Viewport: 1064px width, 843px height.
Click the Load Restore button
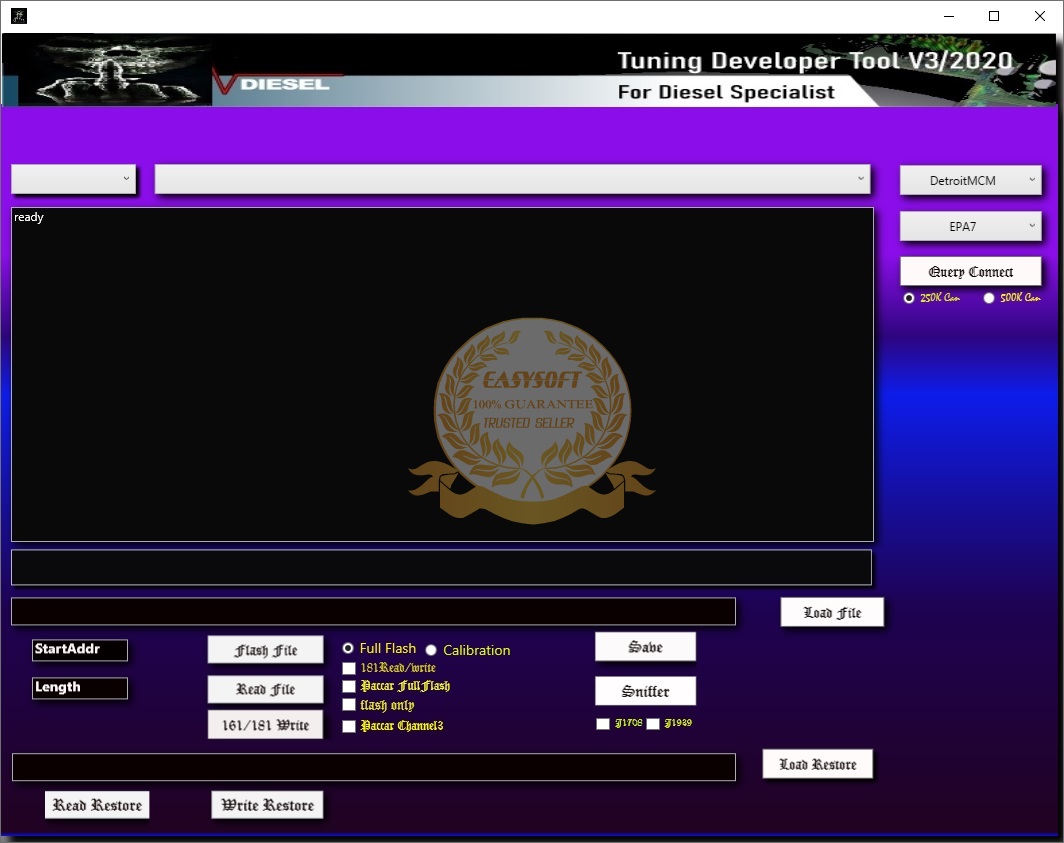click(x=818, y=764)
